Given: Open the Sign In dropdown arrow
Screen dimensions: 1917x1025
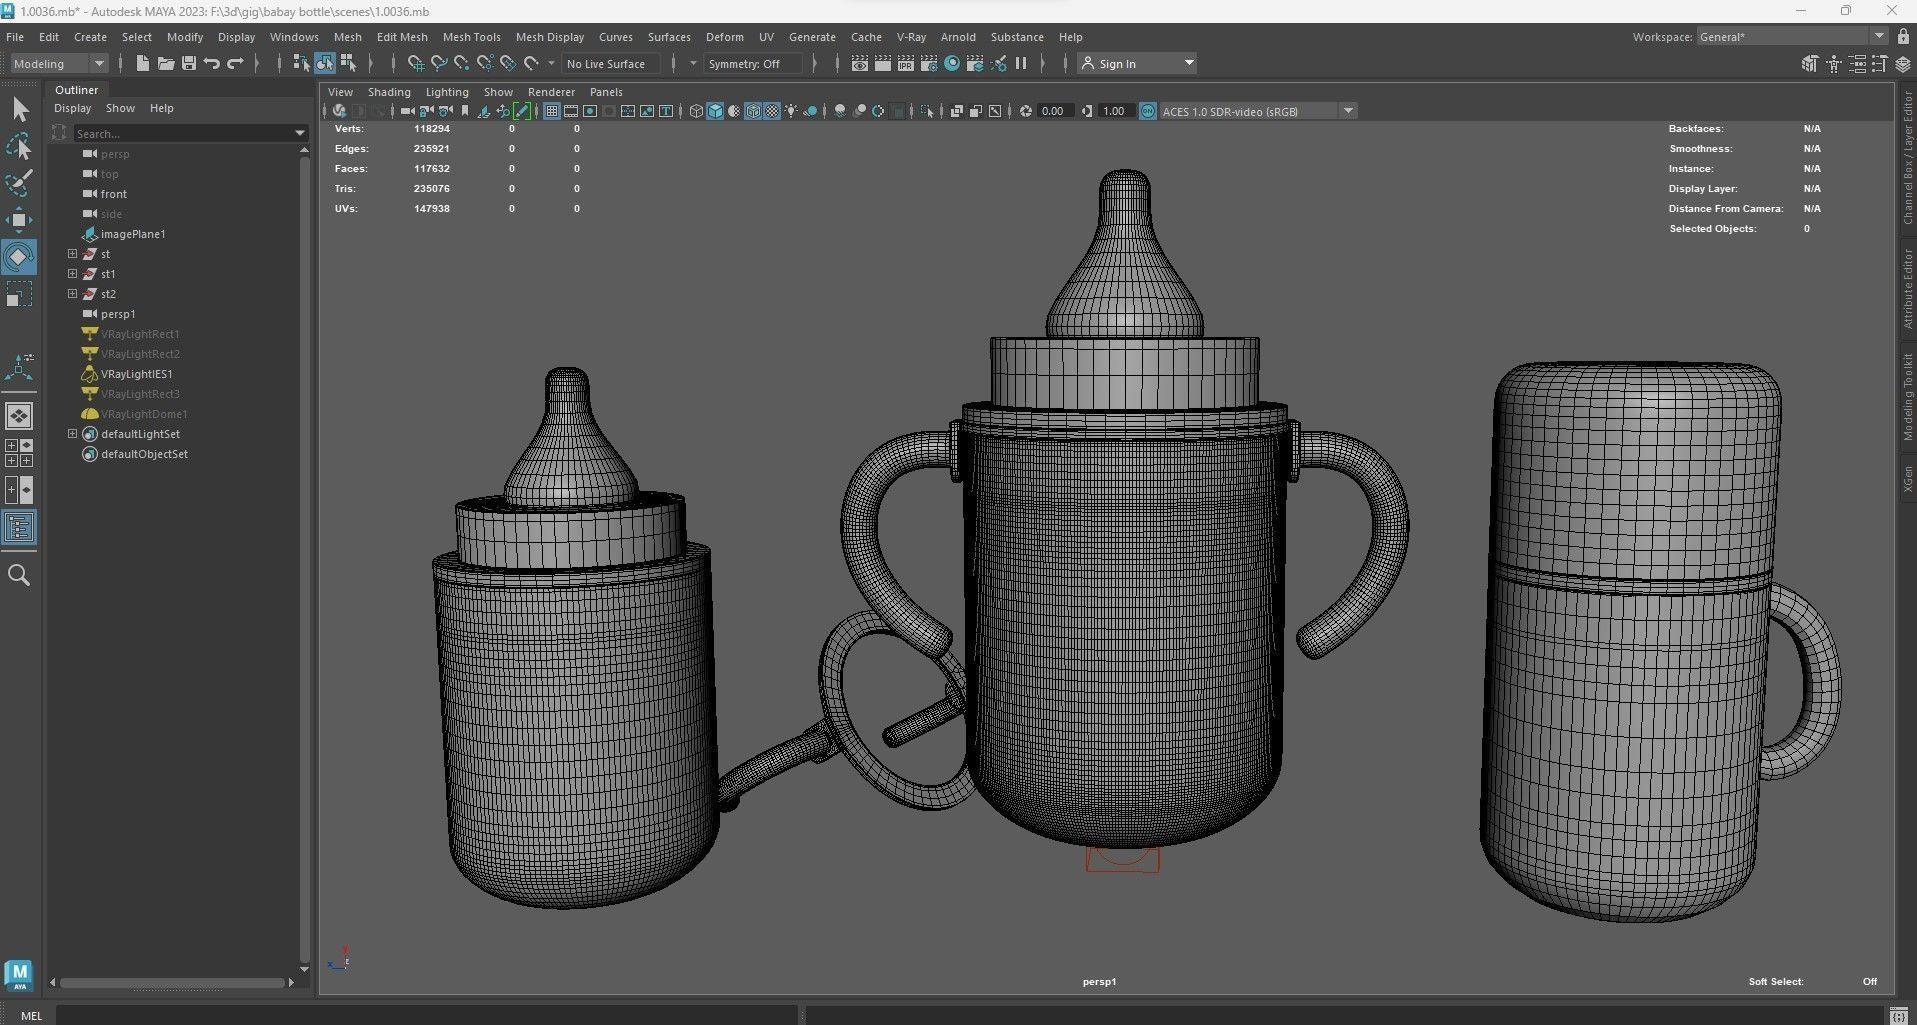Looking at the screenshot, I should 1189,63.
